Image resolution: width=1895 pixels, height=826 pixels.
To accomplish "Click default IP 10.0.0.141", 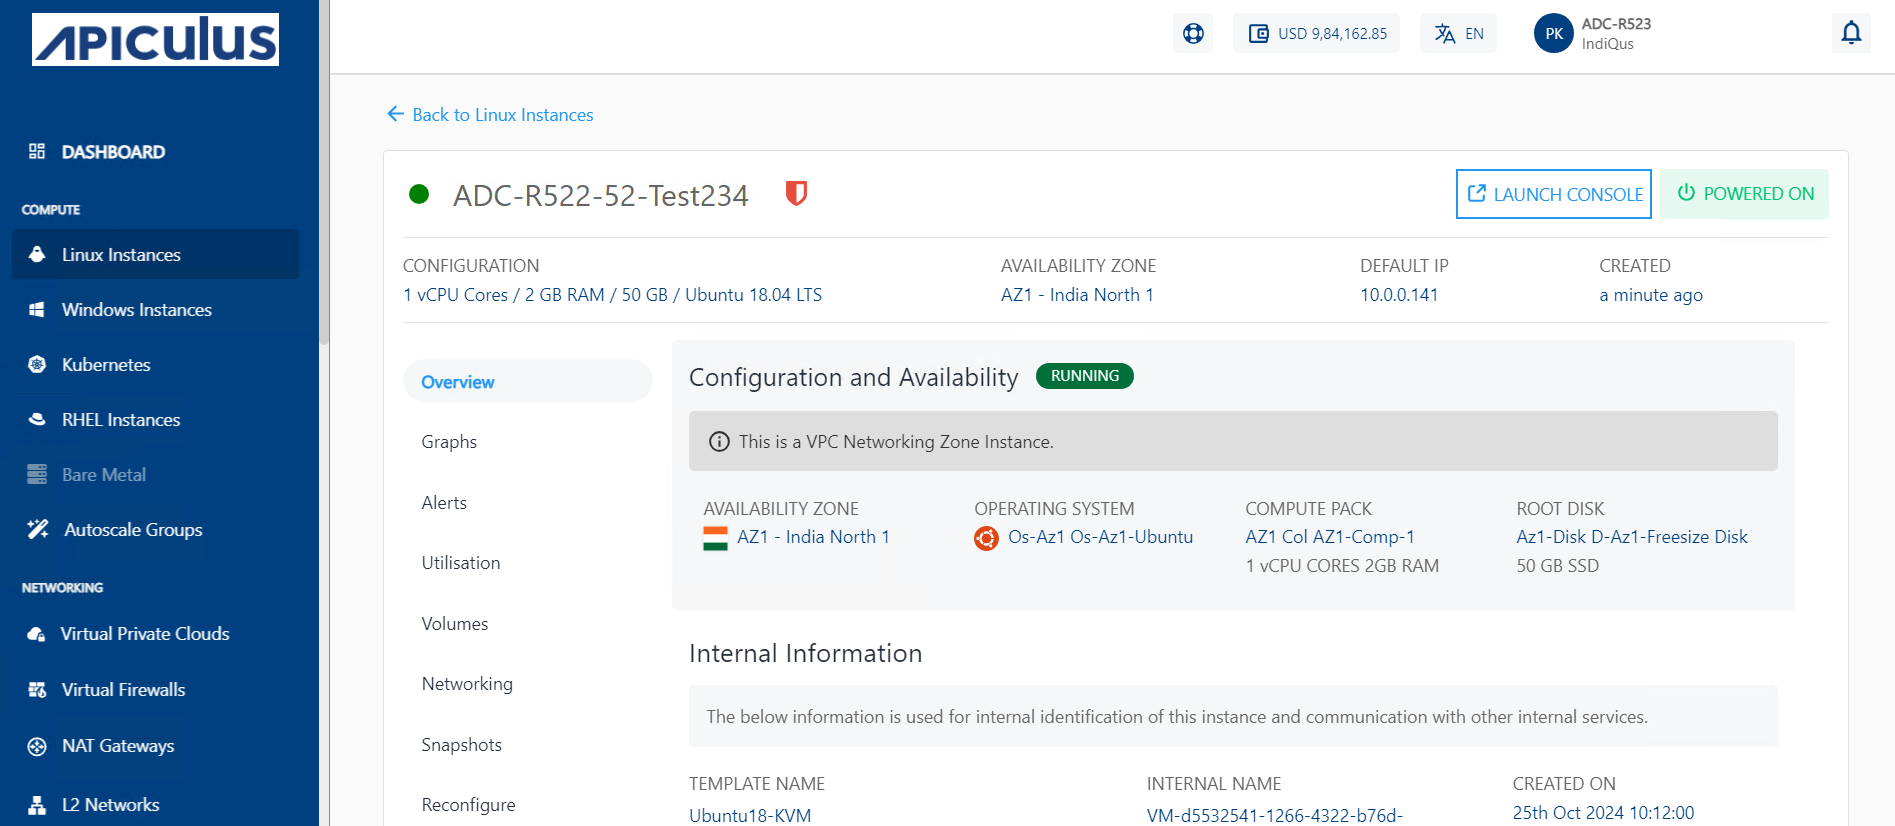I will (1399, 295).
